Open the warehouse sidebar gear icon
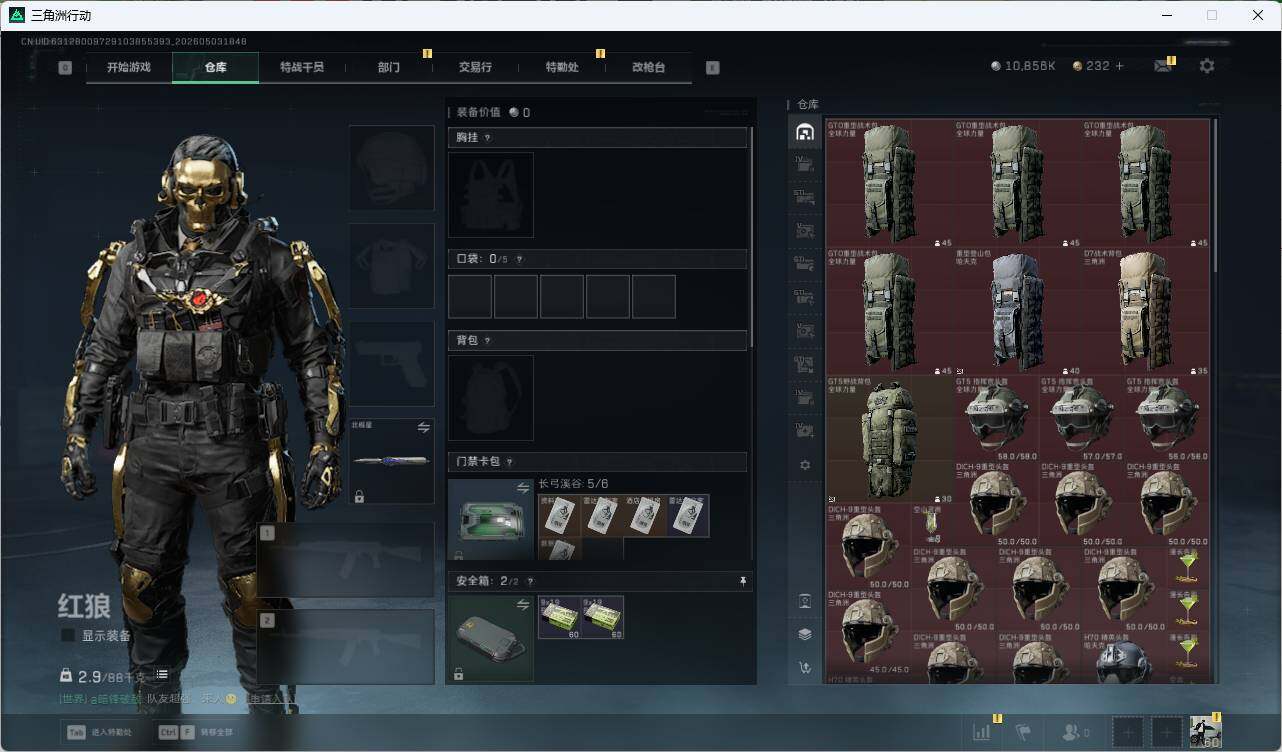Screen dimensions: 1282x752 (x=805, y=465)
